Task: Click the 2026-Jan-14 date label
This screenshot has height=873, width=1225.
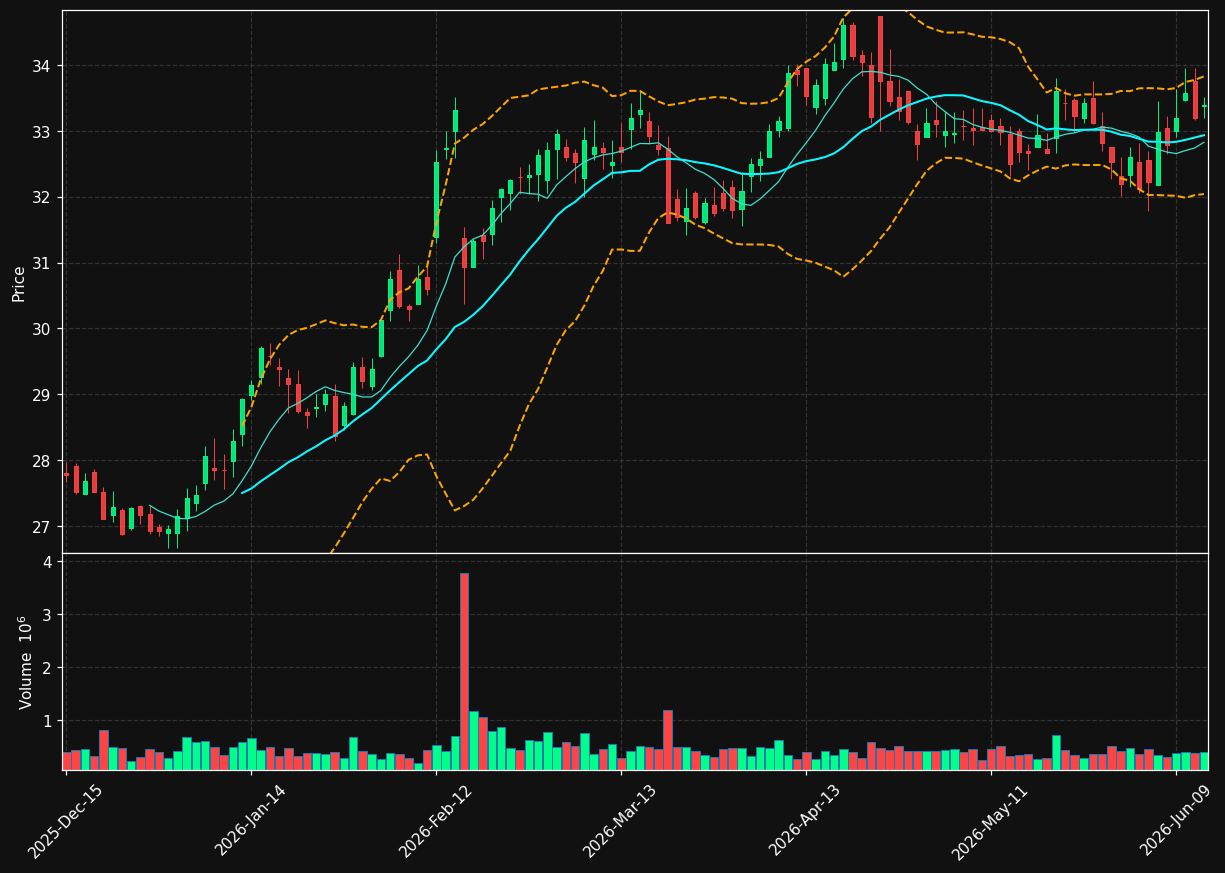Action: click(x=251, y=821)
